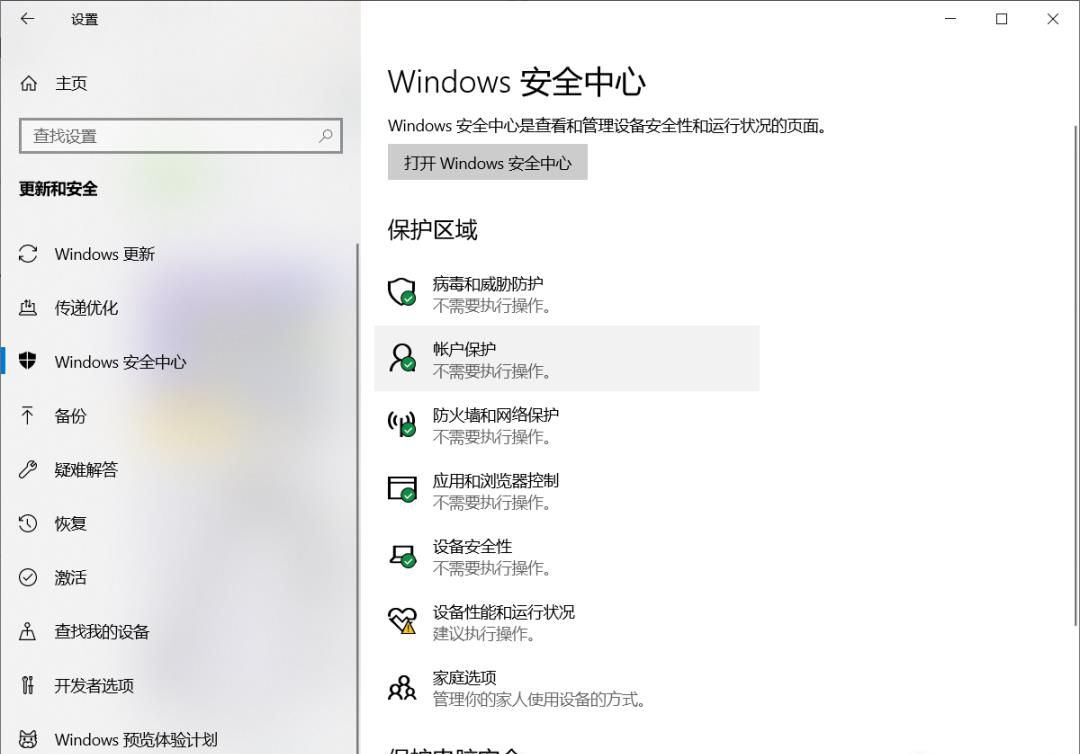This screenshot has height=754, width=1080.
Task: Click the 开发者选项 tools icon
Action: tap(28, 685)
